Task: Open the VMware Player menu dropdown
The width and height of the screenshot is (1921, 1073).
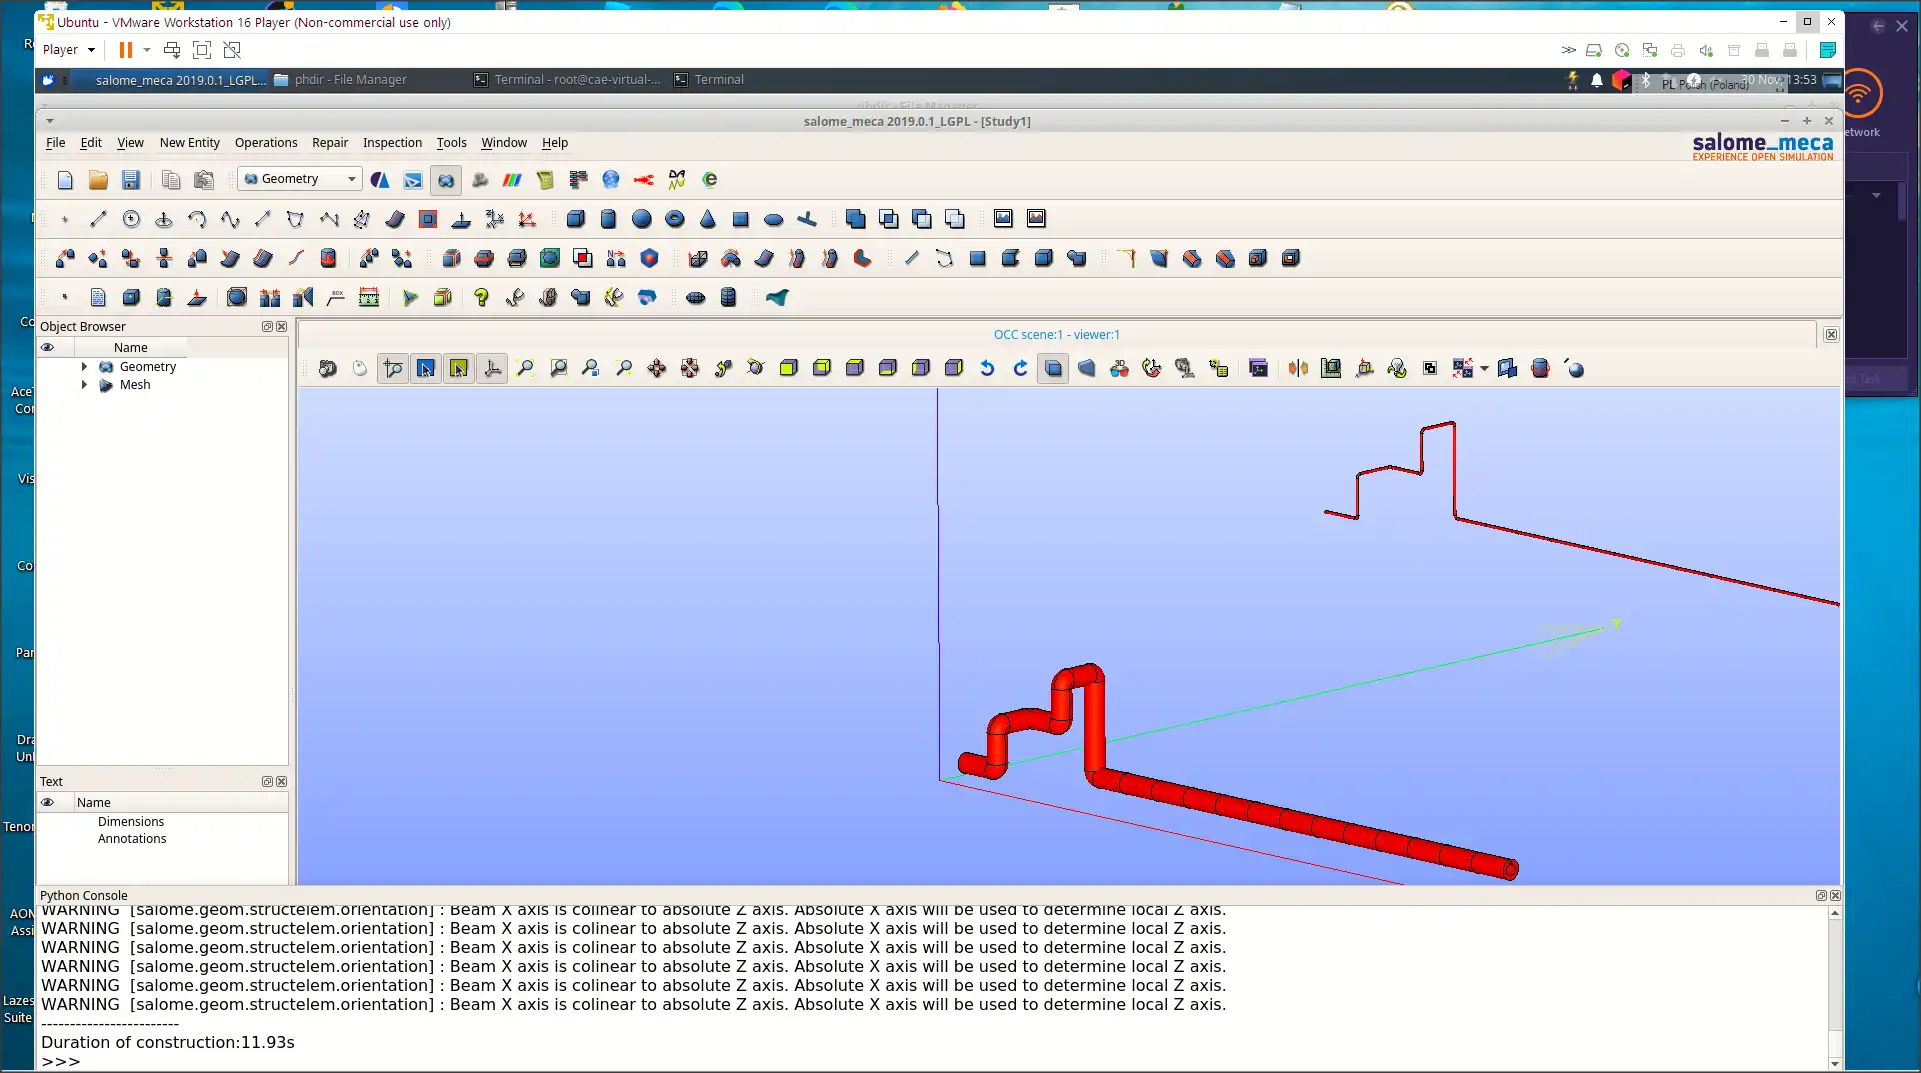Action: coord(69,50)
